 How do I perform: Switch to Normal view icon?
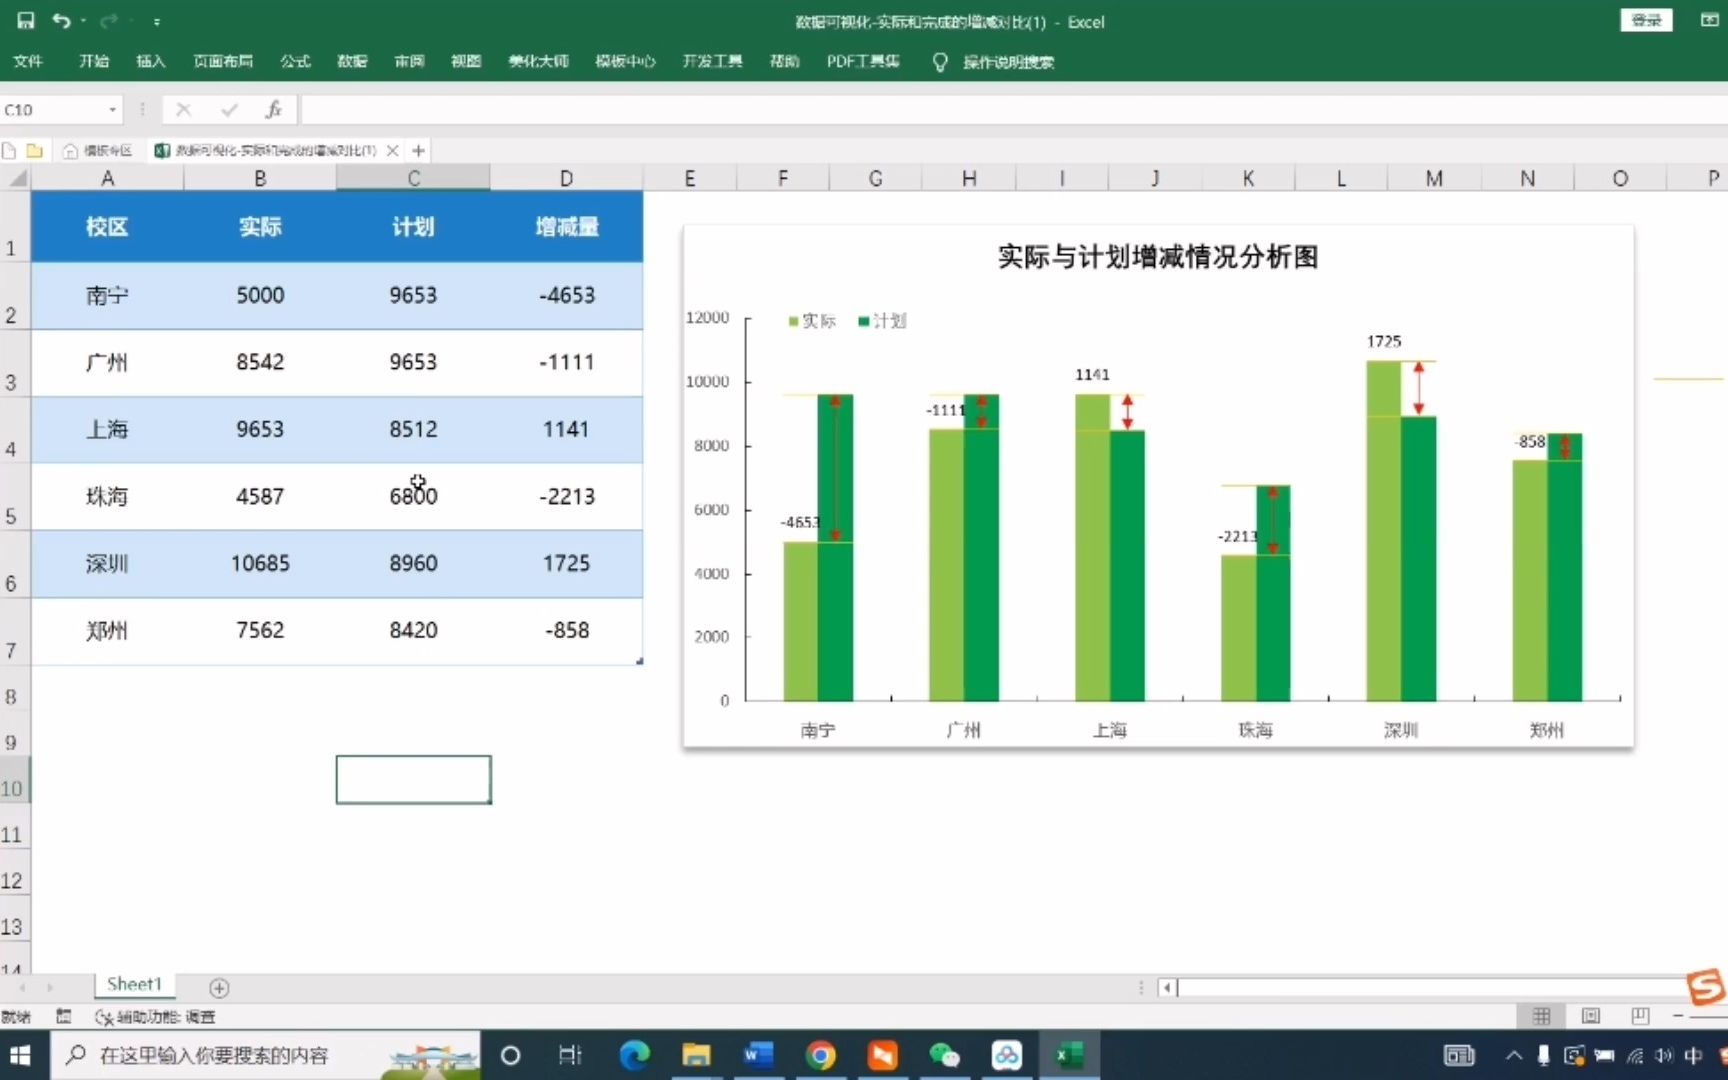click(x=1541, y=1017)
